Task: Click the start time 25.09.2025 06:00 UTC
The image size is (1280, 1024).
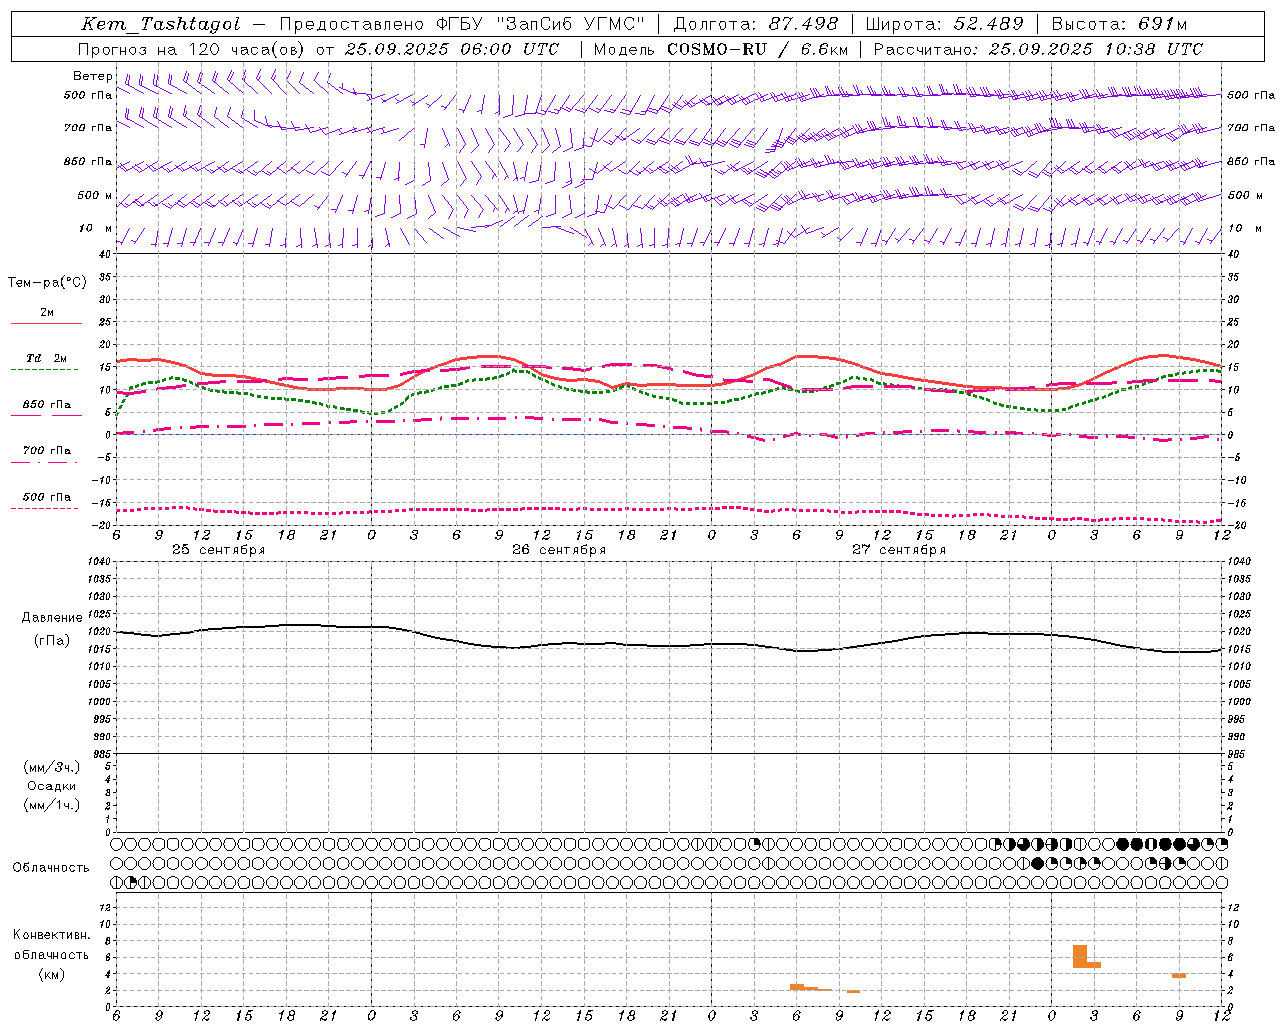Action: coord(452,49)
